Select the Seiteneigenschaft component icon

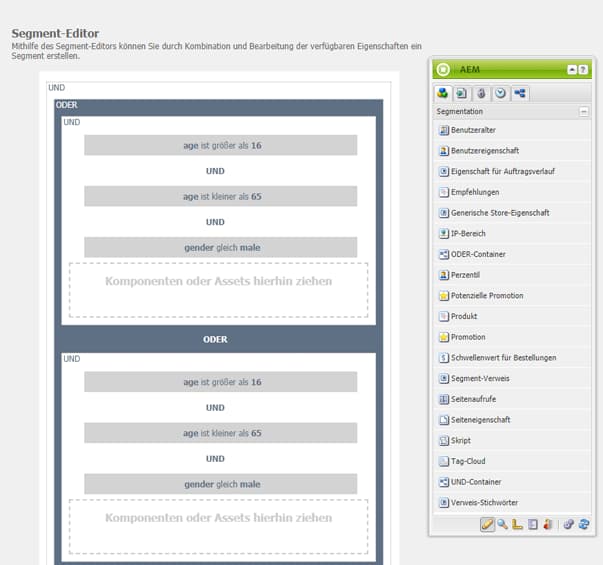(x=444, y=420)
